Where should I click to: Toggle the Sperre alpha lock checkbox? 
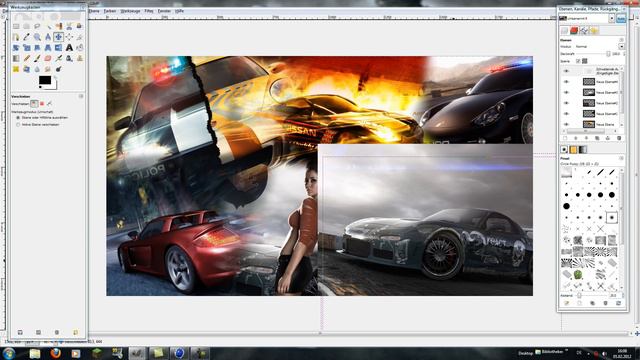pyautogui.click(x=578, y=61)
